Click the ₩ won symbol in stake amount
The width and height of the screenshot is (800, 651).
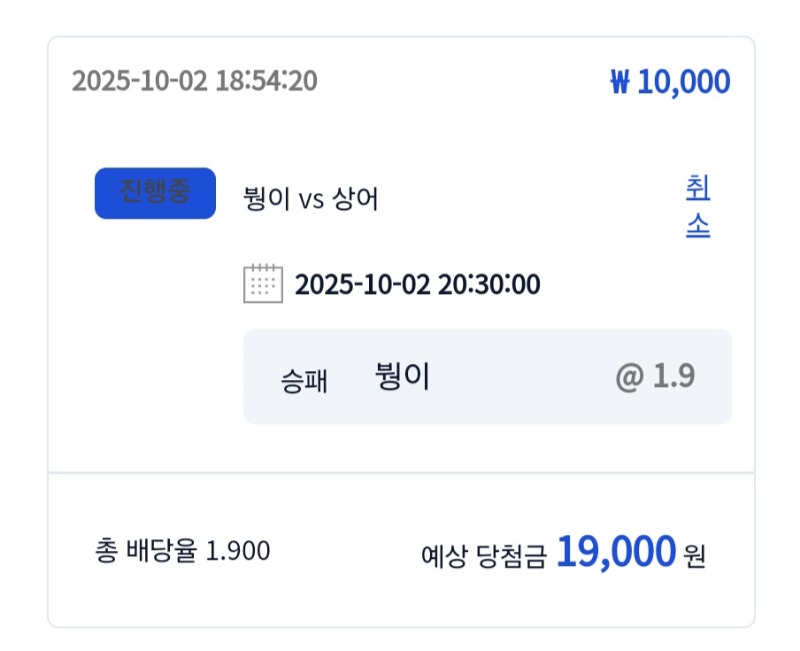pyautogui.click(x=620, y=82)
